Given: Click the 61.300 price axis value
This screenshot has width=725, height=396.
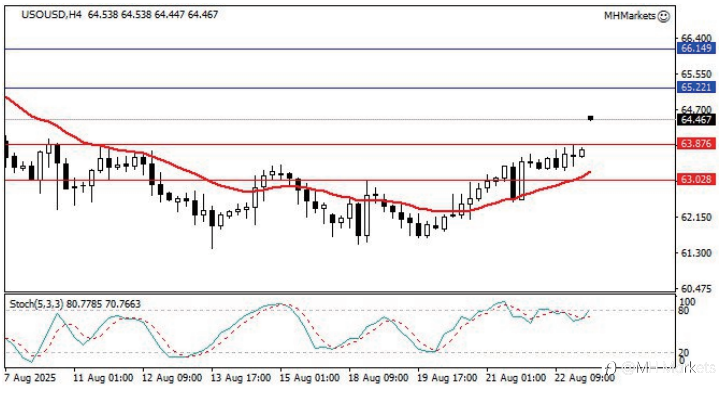Looking at the screenshot, I should pos(696,253).
